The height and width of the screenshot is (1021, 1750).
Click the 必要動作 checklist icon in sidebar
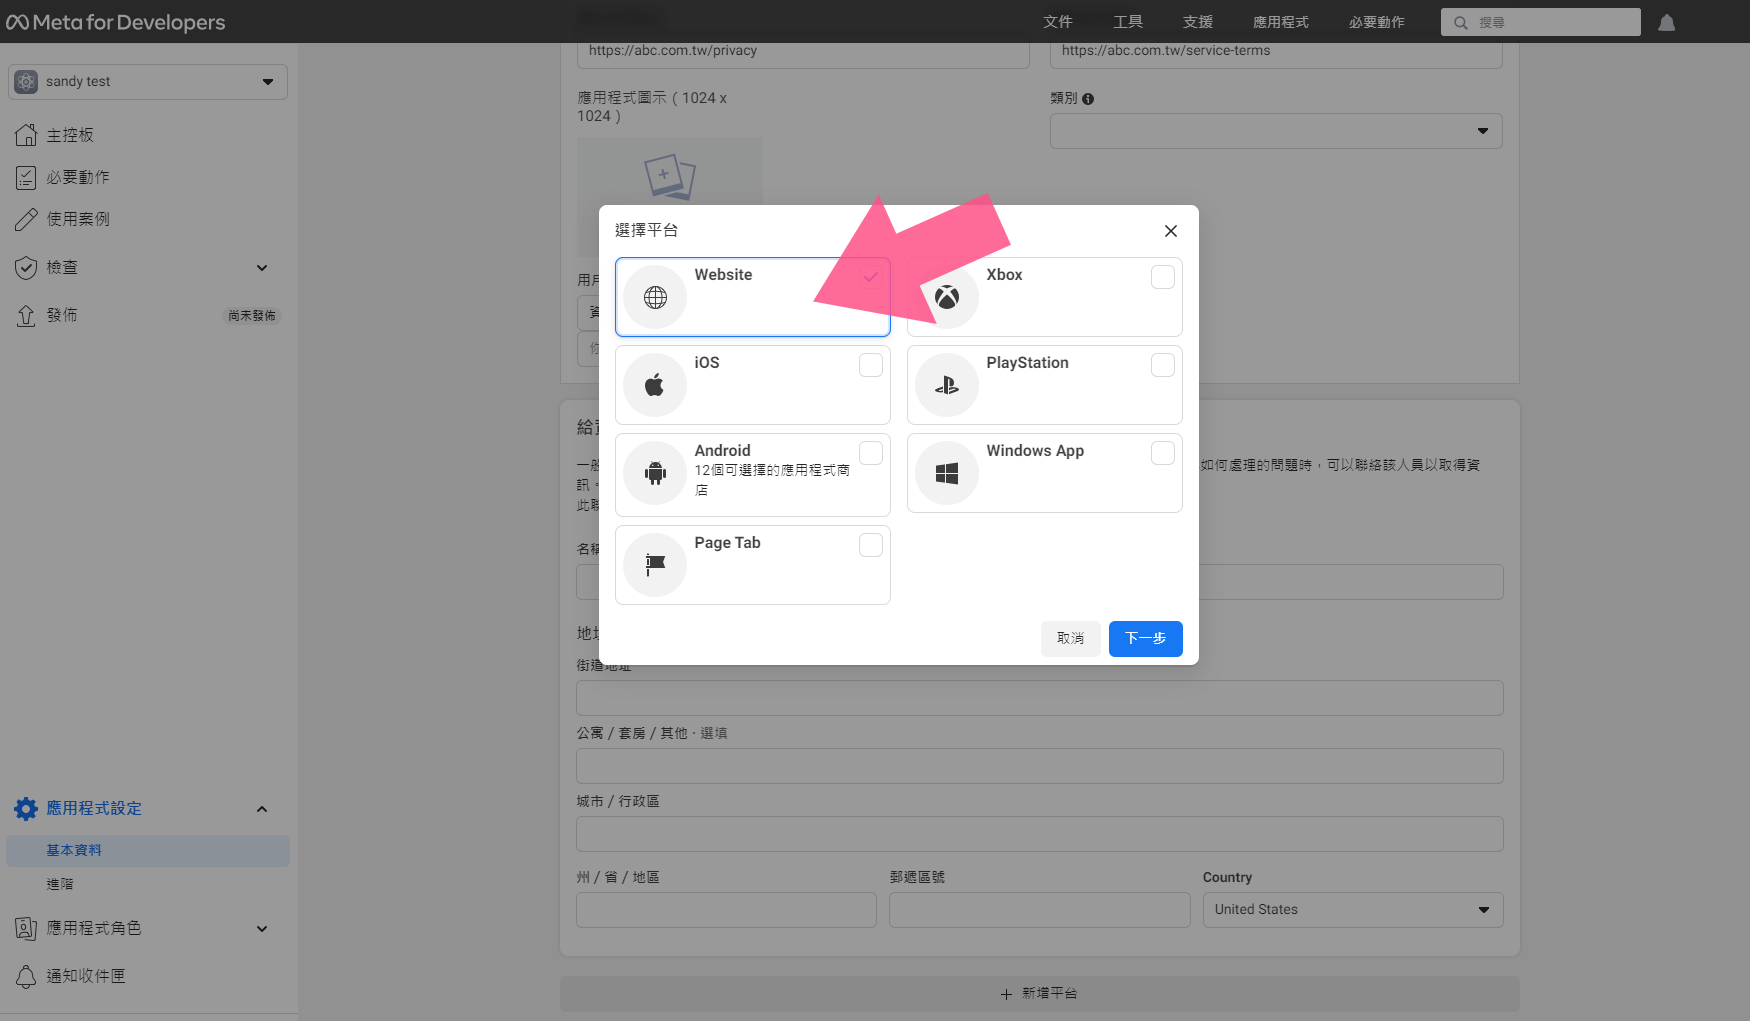[26, 177]
